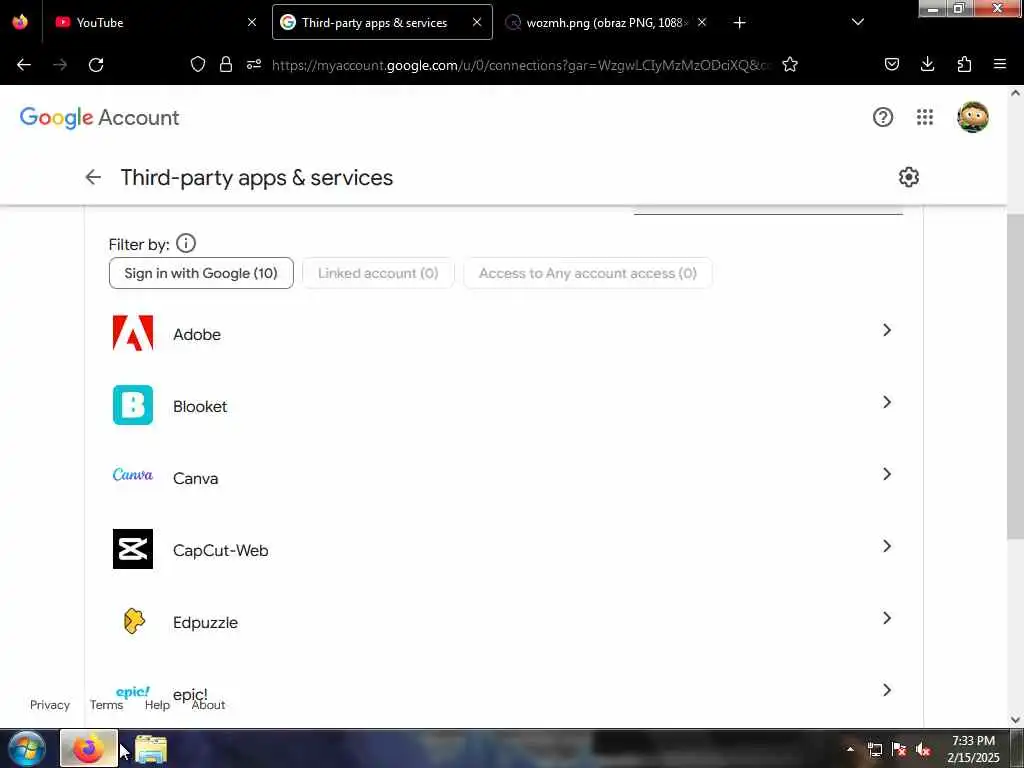The height and width of the screenshot is (768, 1024).
Task: Open Google Account help icon
Action: point(882,117)
